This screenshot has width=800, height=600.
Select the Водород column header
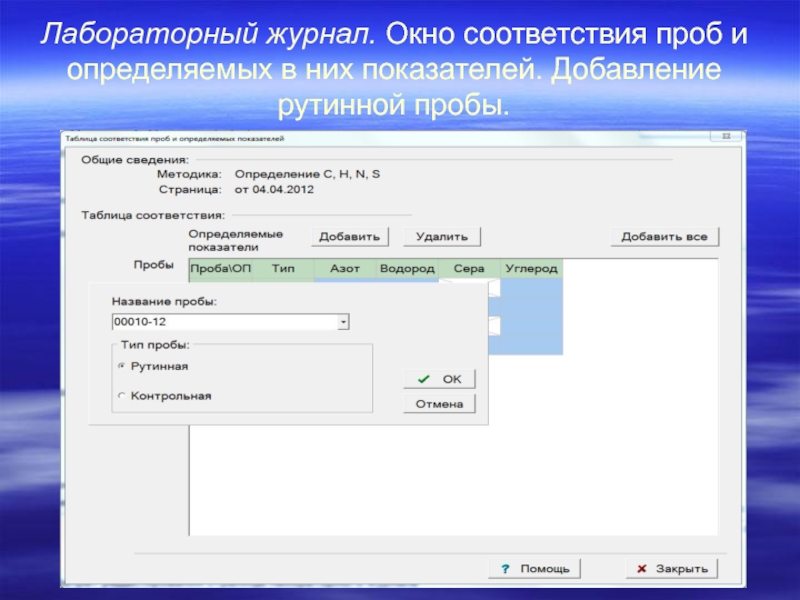click(407, 269)
